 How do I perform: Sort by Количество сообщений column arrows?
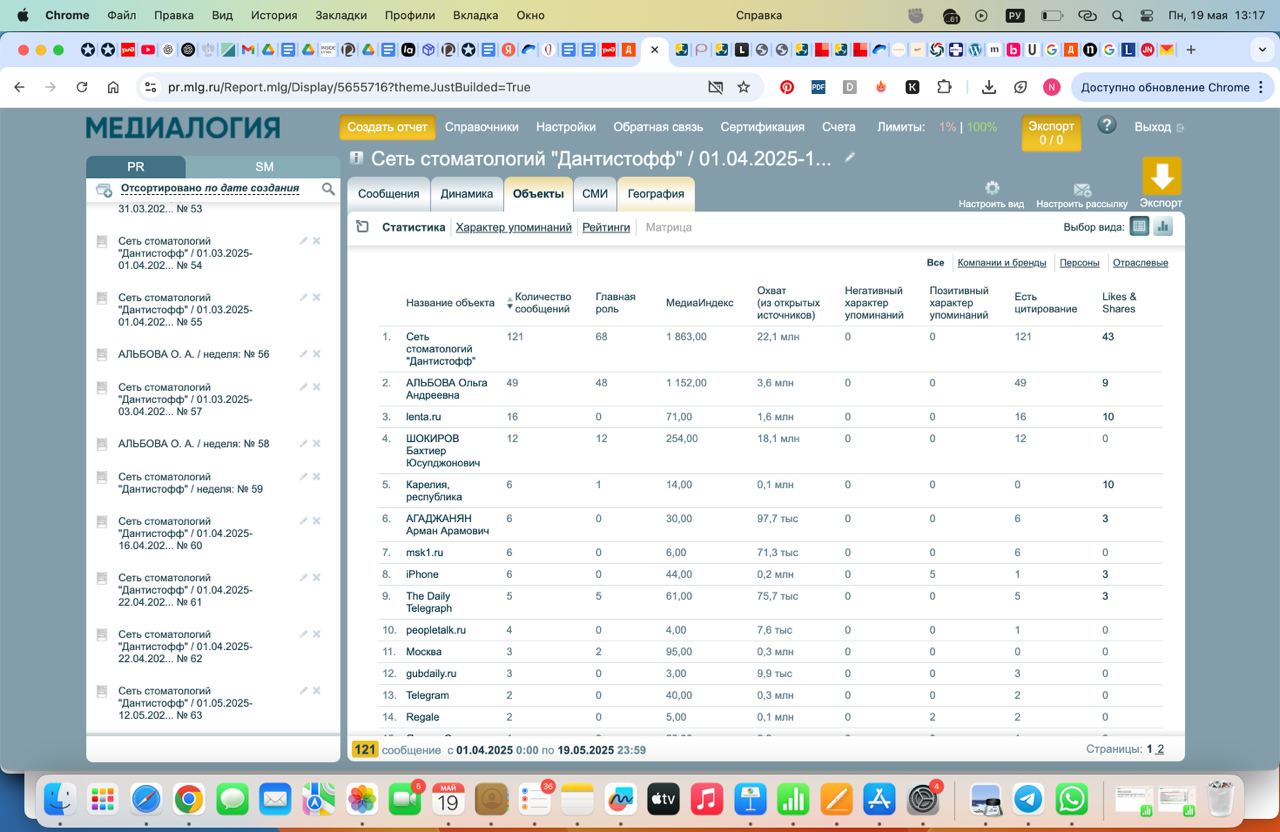[x=509, y=303]
